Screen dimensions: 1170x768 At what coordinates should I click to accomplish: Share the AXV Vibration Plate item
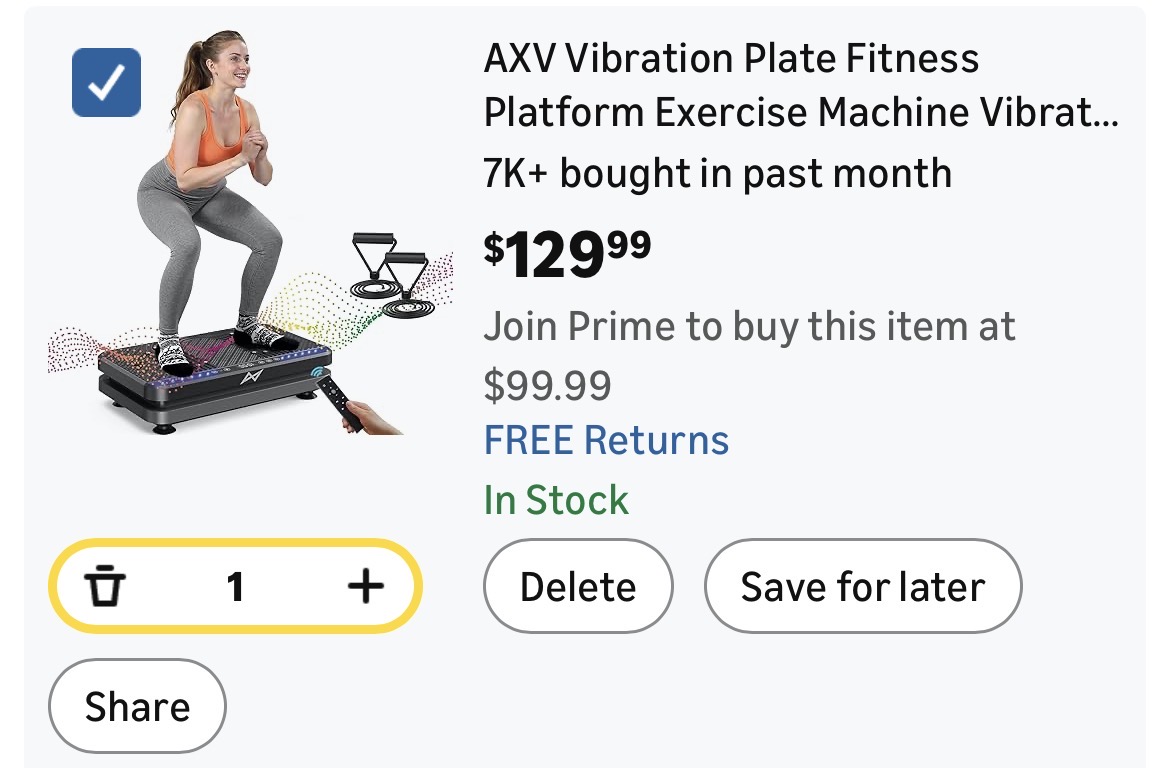(137, 707)
